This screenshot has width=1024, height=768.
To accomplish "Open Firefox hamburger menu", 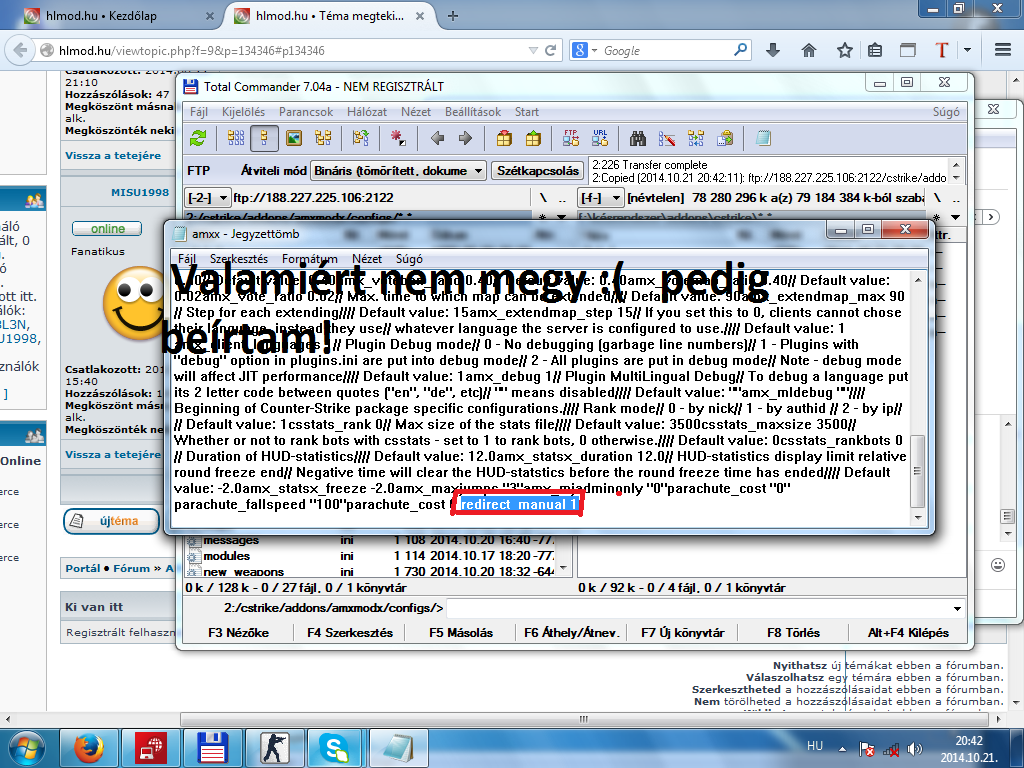I will 1003,50.
